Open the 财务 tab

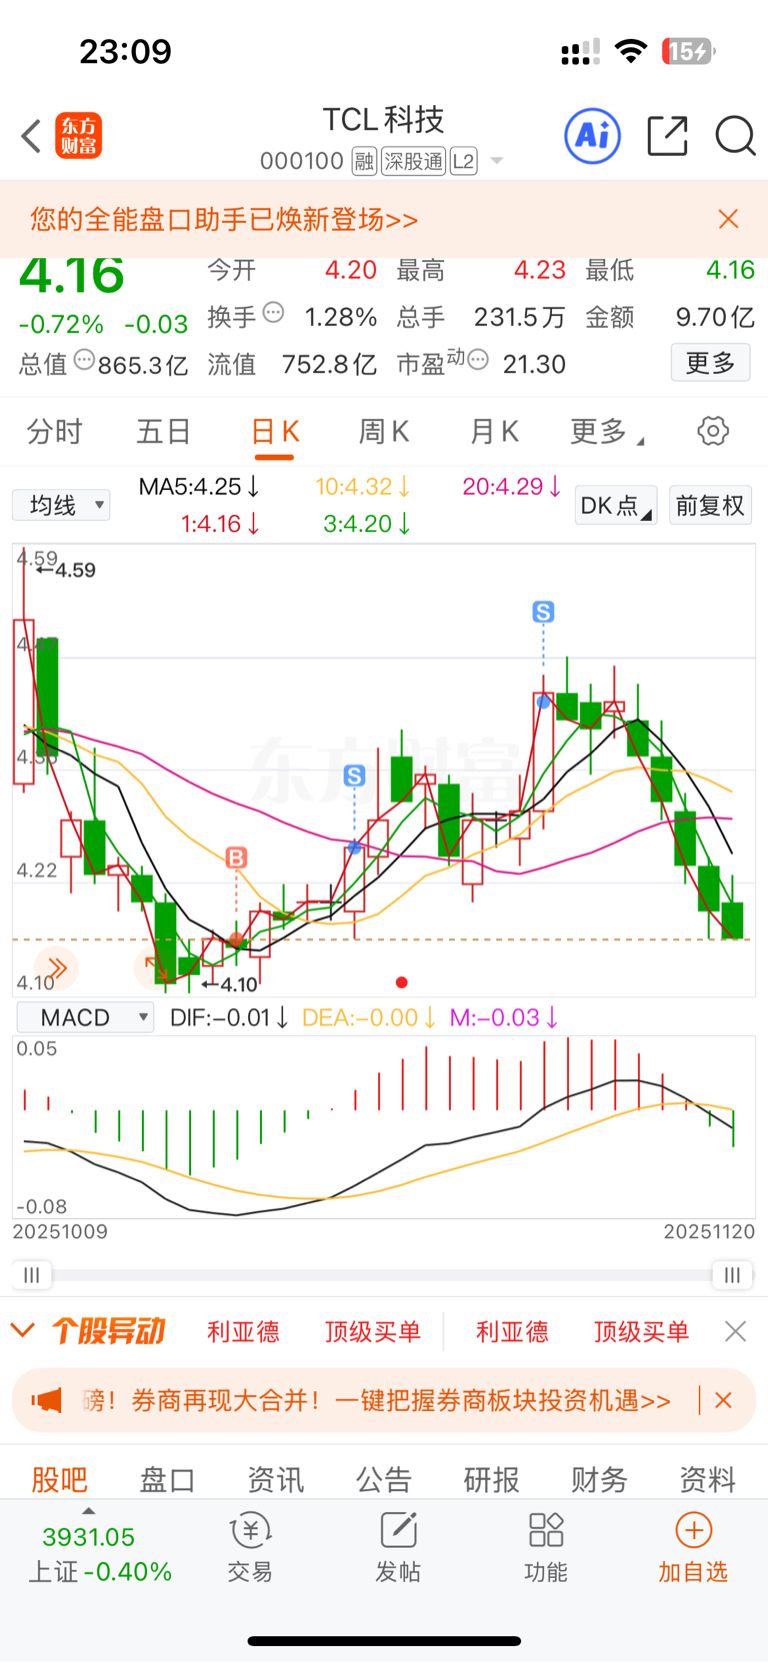click(600, 1478)
